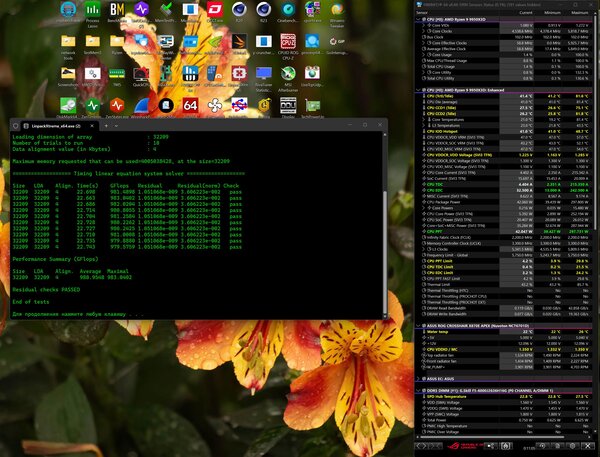The height and width of the screenshot is (457, 600).
Task: Click the HWiNFO settings gear icon
Action: 572,446
